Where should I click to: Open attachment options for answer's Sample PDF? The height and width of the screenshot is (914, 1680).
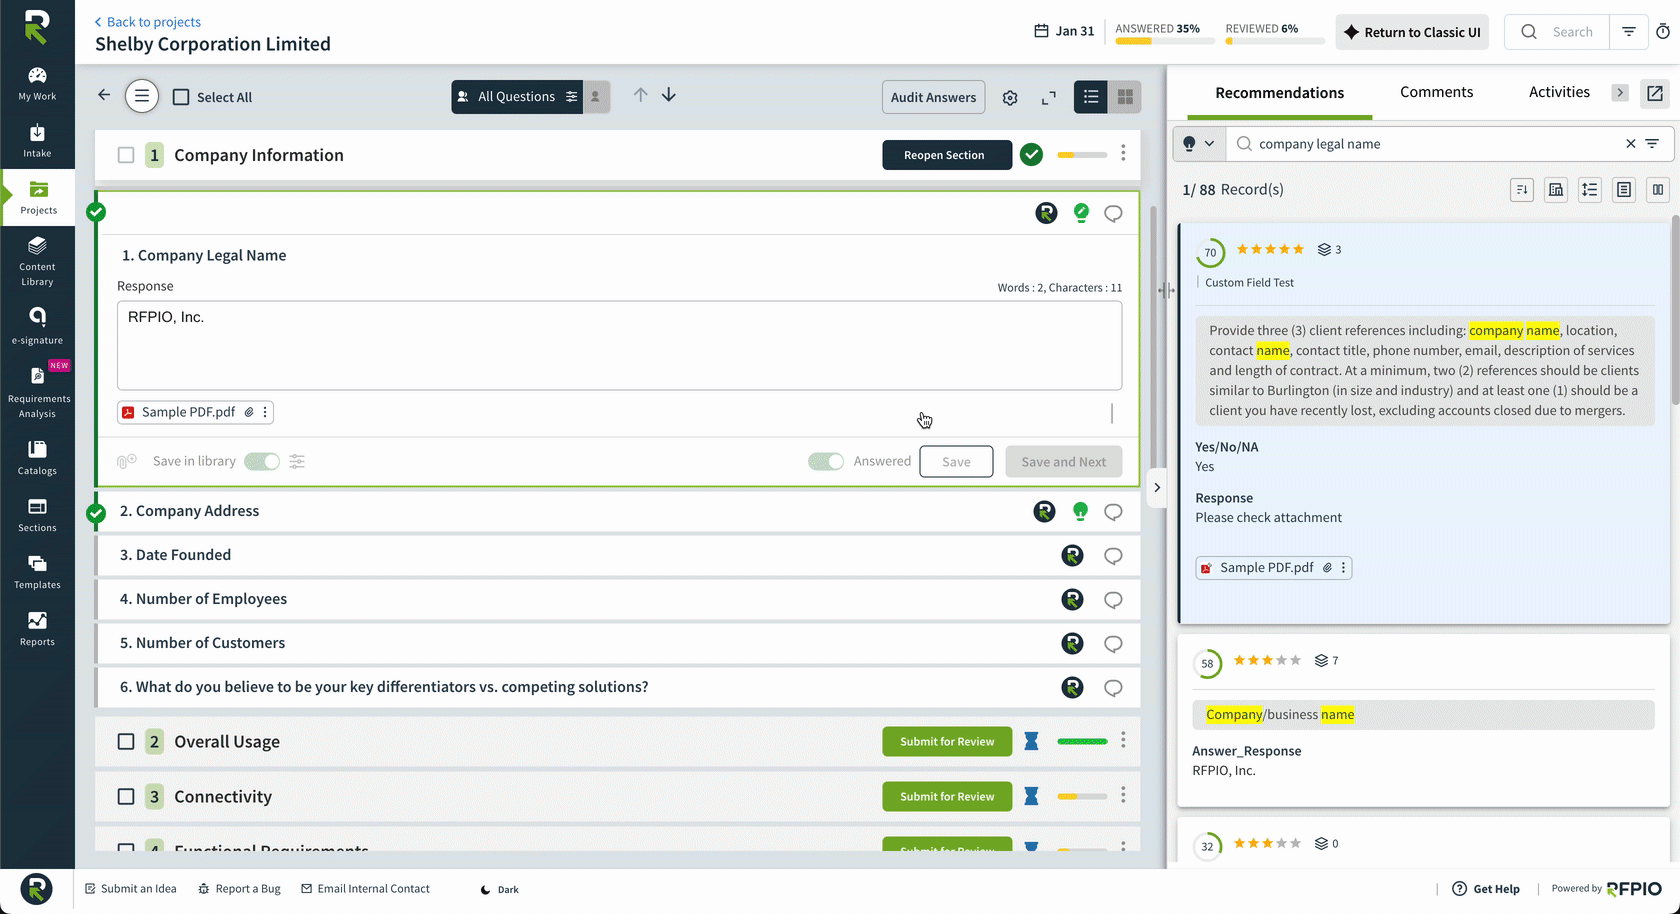(x=265, y=412)
